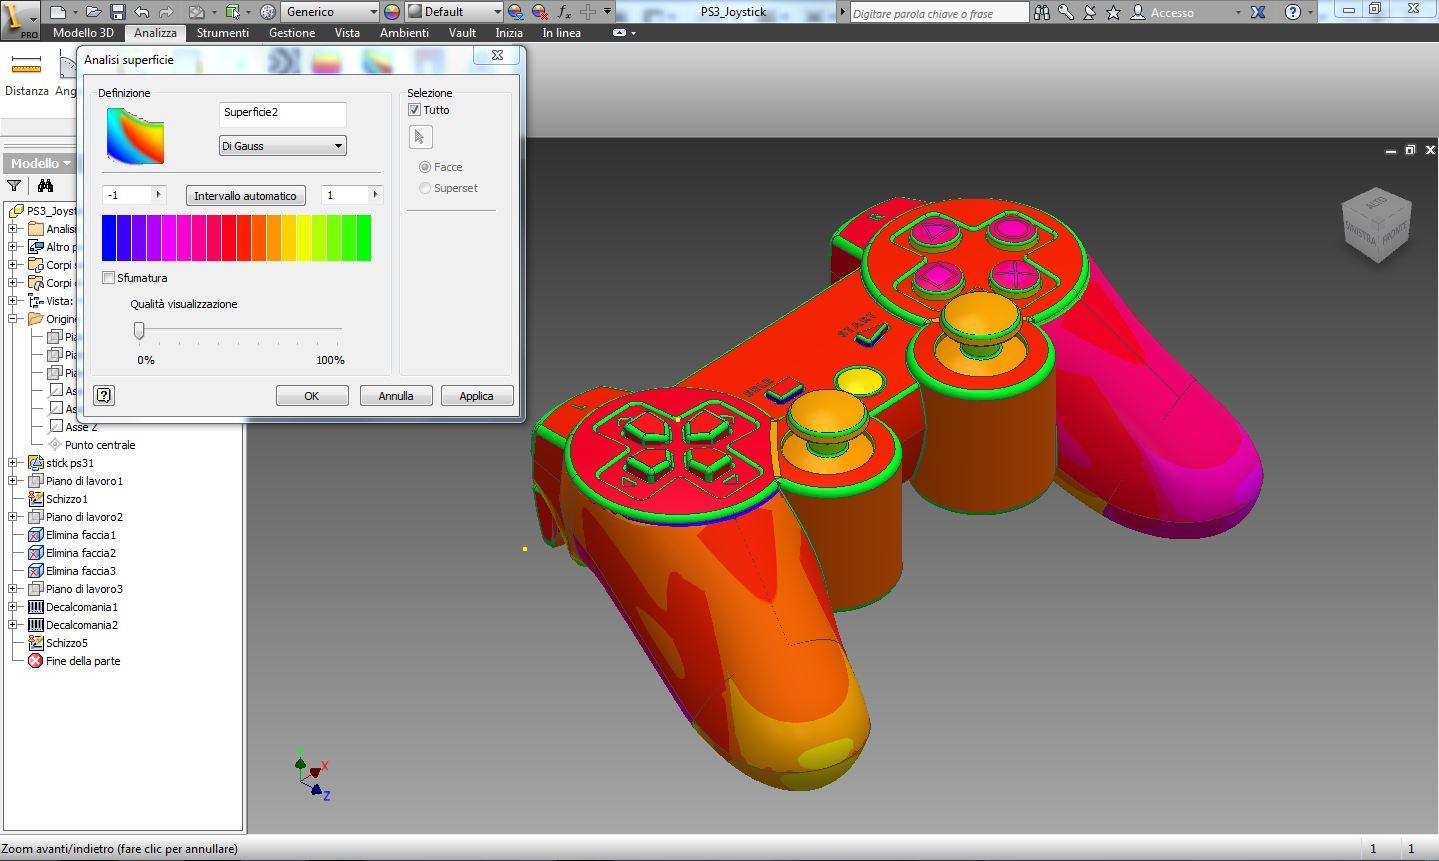Click the binoculars find icon in browser
Viewport: 1439px width, 861px height.
(45, 186)
